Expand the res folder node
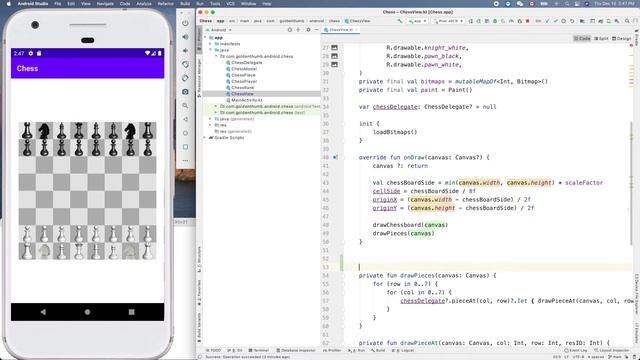Image resolution: width=640 pixels, height=360 pixels. point(211,125)
